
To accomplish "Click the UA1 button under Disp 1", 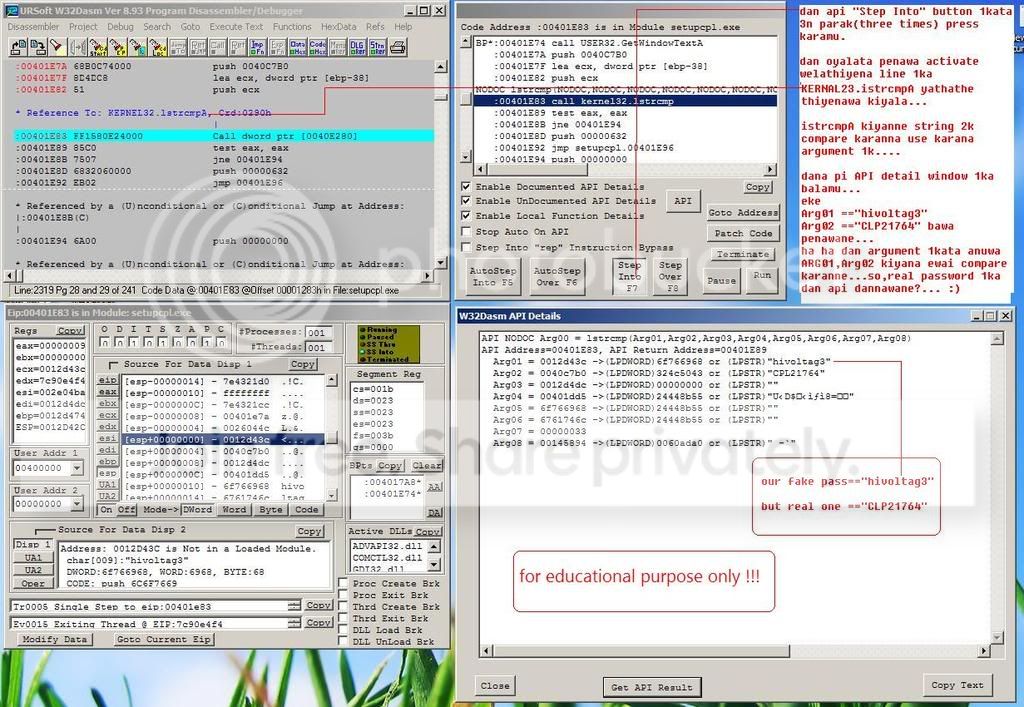I will point(33,558).
